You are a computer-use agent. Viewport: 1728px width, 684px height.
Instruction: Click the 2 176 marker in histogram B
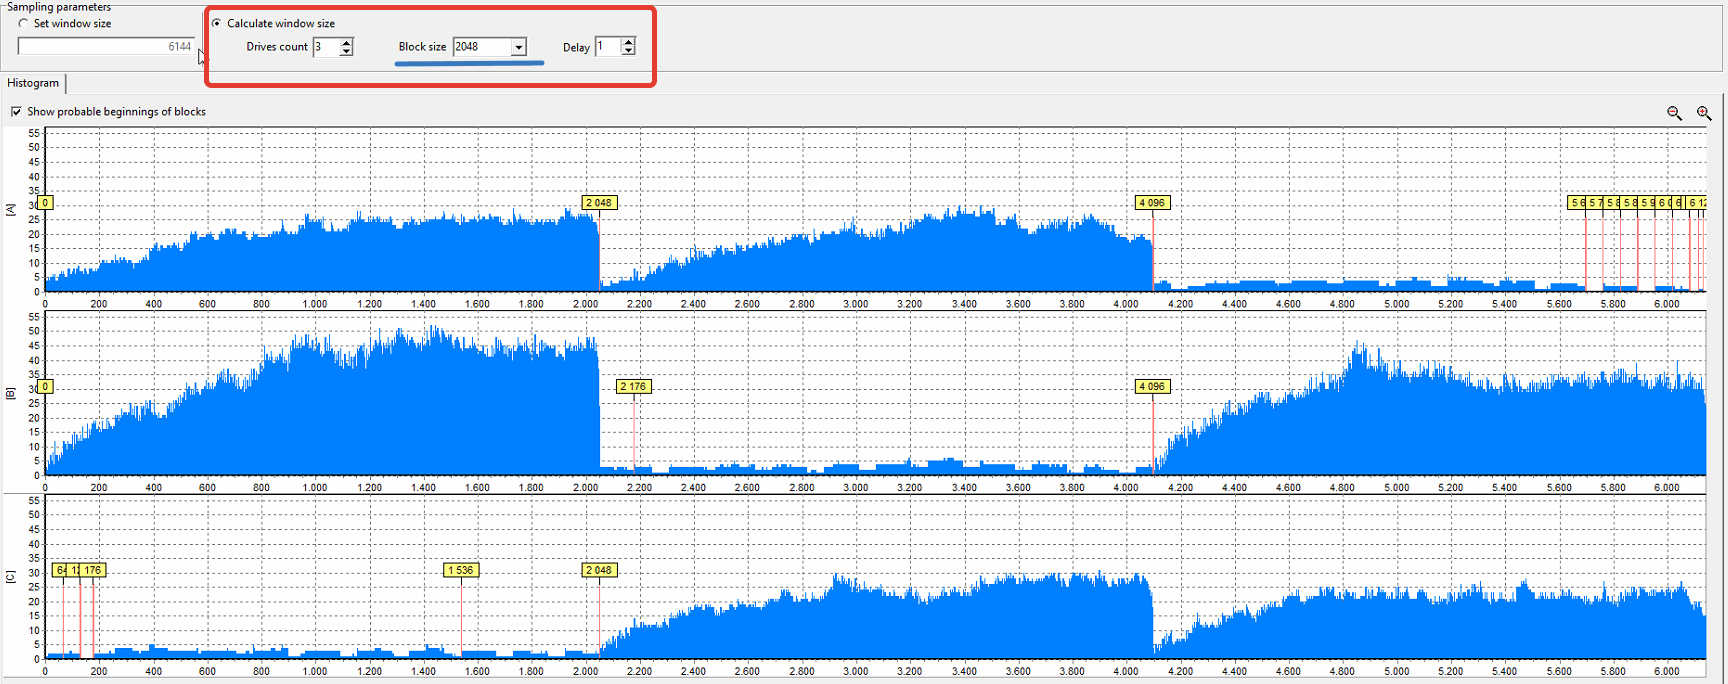pos(633,387)
